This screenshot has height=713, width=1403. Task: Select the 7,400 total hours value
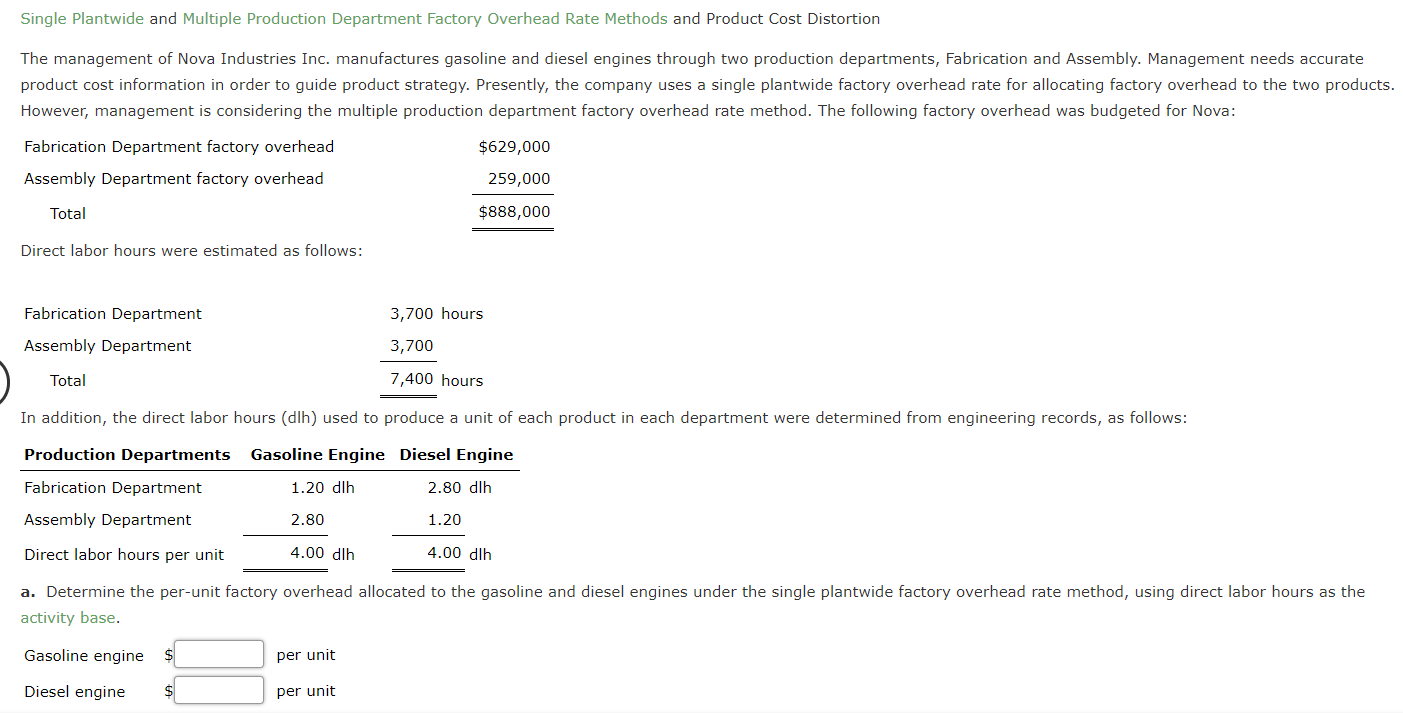[x=412, y=379]
